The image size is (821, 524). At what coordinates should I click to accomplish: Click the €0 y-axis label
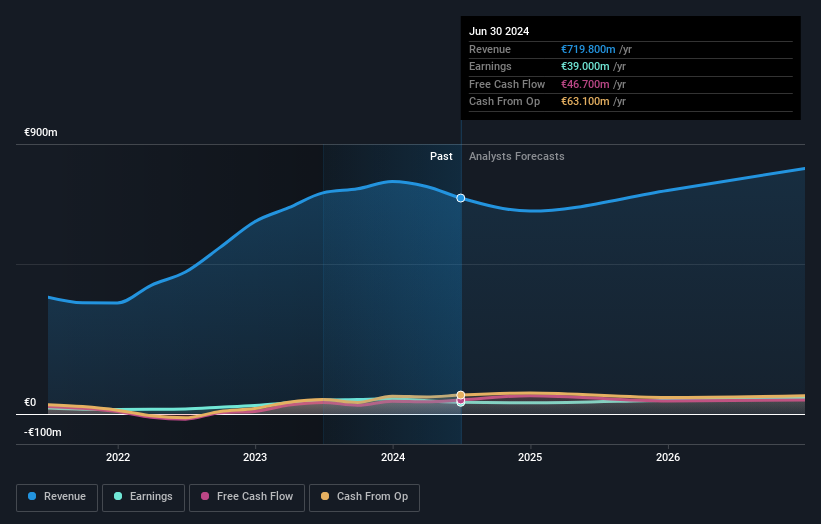(x=30, y=403)
